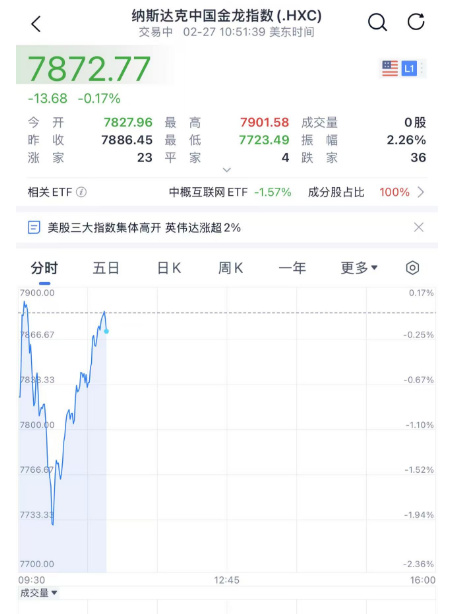Image resolution: width=460 pixels, height=614 pixels.
Task: Select the 周K chart tab
Action: 231,268
